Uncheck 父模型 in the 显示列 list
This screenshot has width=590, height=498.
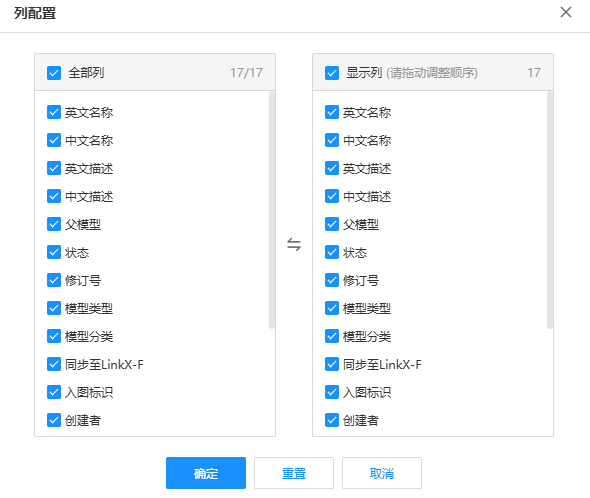click(x=332, y=224)
